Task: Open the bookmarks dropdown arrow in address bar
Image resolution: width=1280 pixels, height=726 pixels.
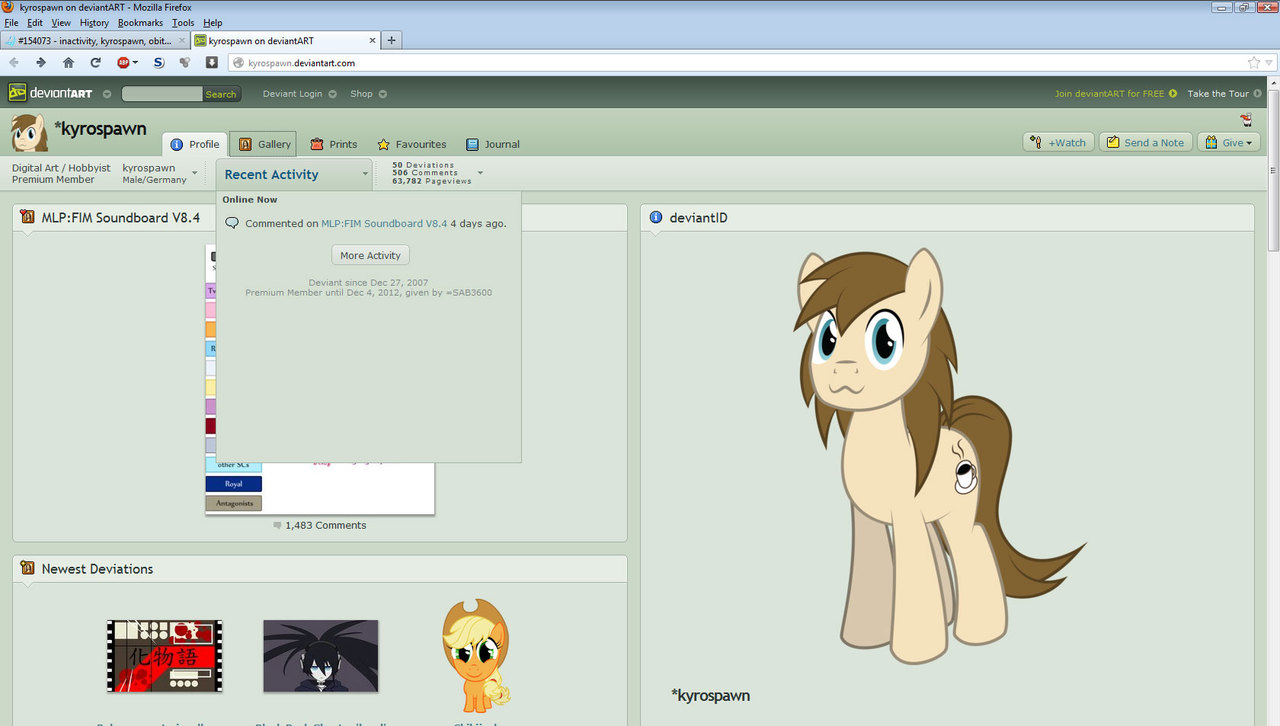Action: (x=1268, y=63)
